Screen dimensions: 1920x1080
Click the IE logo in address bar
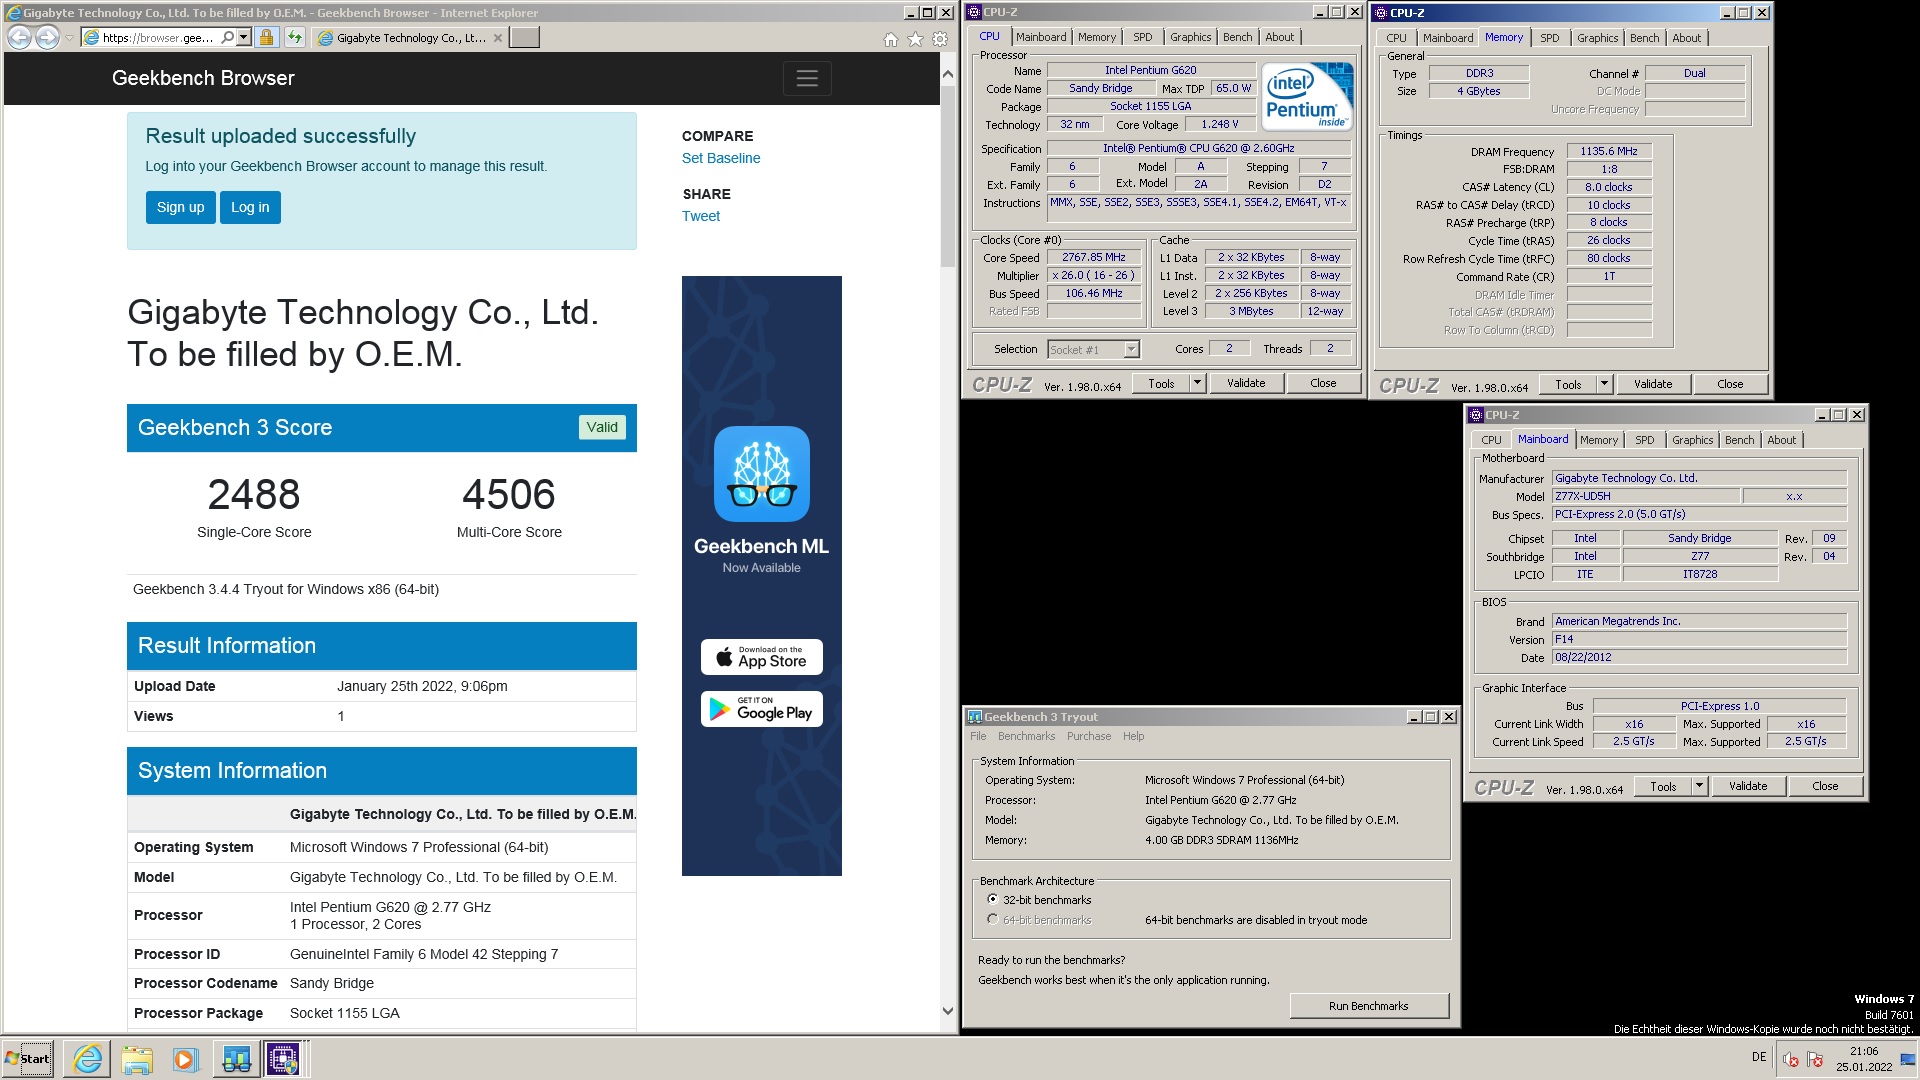coord(92,38)
